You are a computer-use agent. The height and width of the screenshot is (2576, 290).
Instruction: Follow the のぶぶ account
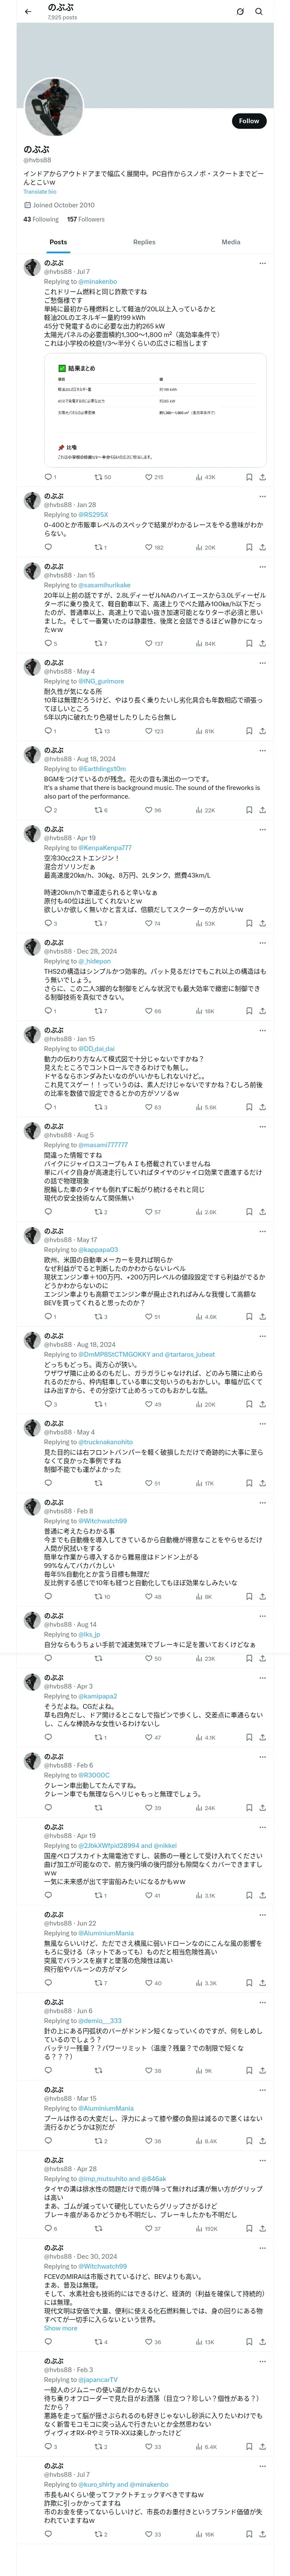click(249, 121)
